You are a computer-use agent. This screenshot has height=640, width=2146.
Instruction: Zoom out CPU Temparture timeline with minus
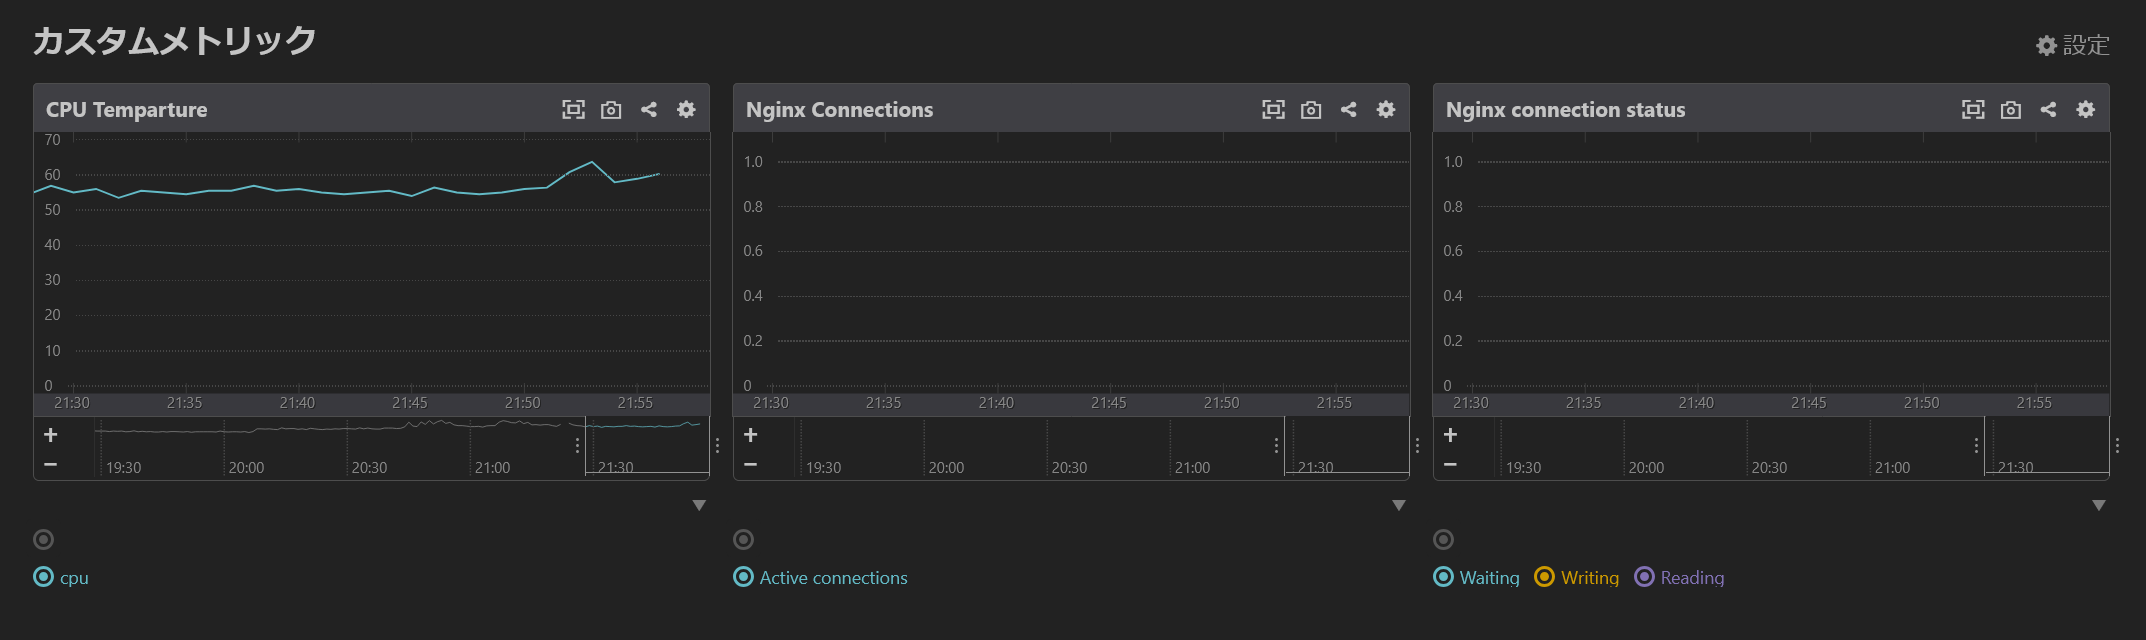pos(51,465)
